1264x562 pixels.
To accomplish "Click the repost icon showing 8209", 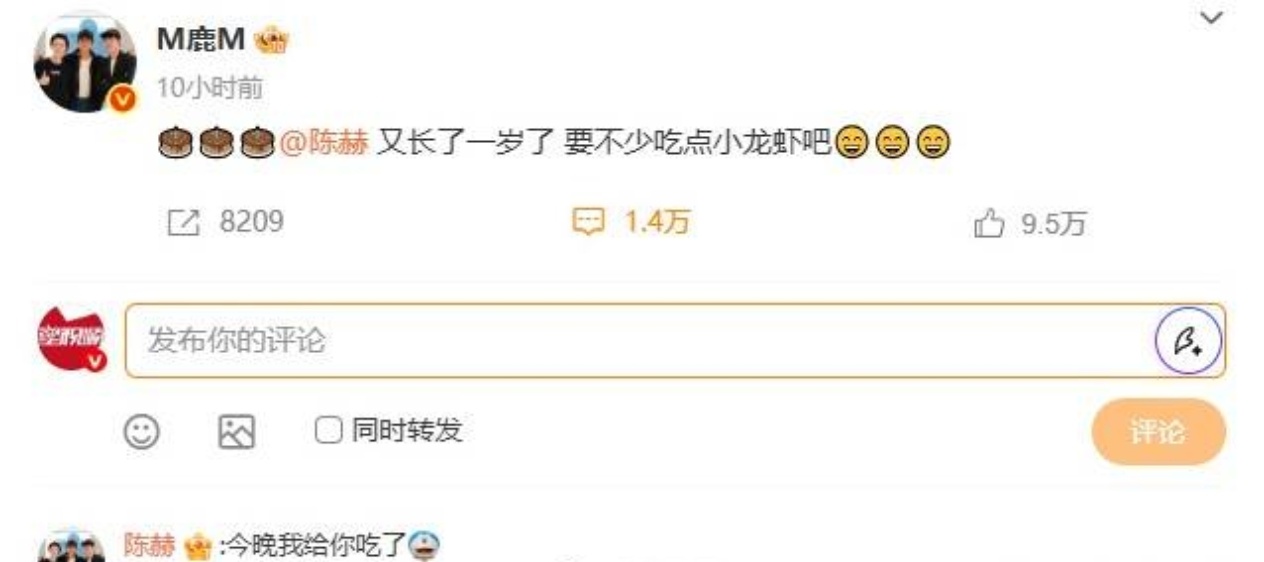I will pos(183,222).
